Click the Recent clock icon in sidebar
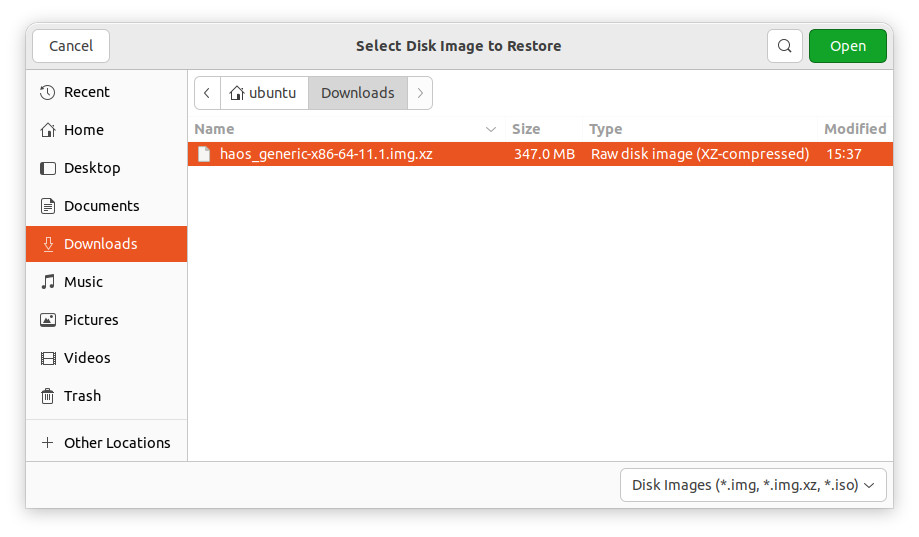 click(x=47, y=92)
